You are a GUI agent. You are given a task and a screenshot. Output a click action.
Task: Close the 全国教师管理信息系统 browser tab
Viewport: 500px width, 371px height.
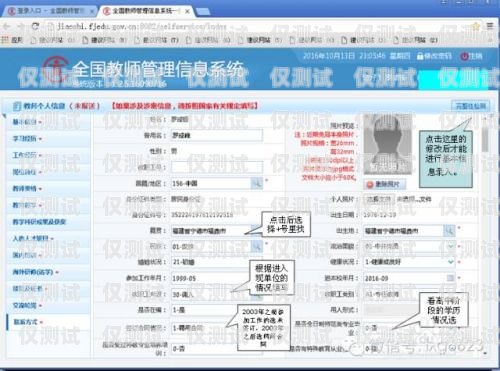click(x=187, y=11)
